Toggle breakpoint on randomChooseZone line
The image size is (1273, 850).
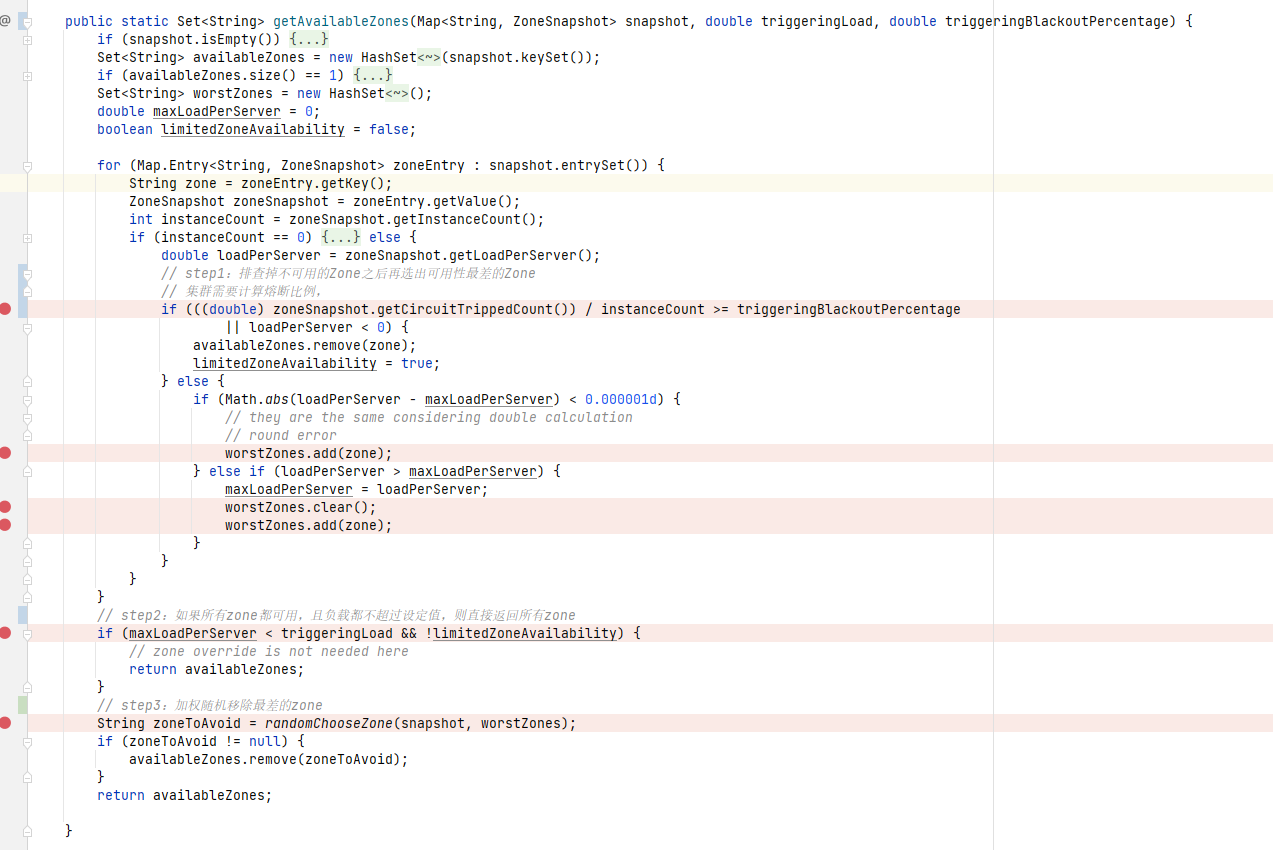(5, 723)
